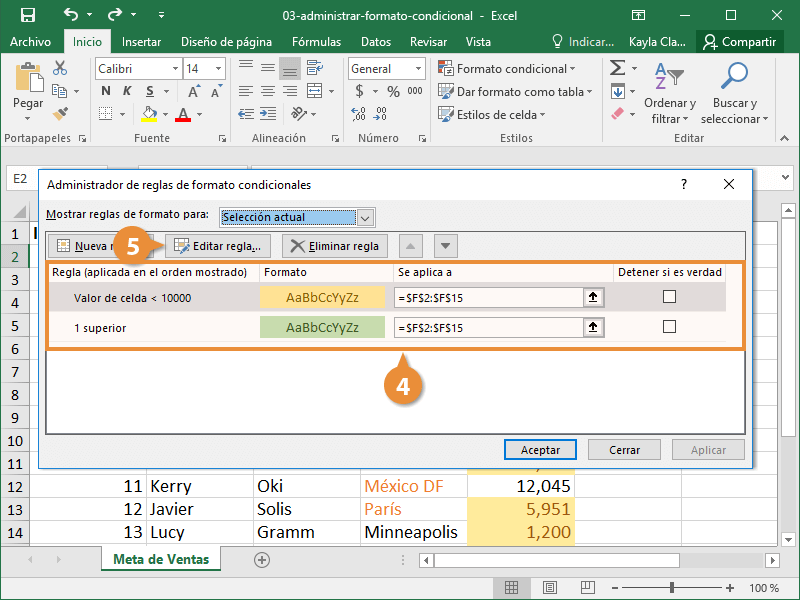Click the Name Box showing E2
Image resolution: width=800 pixels, height=600 pixels.
coord(20,179)
